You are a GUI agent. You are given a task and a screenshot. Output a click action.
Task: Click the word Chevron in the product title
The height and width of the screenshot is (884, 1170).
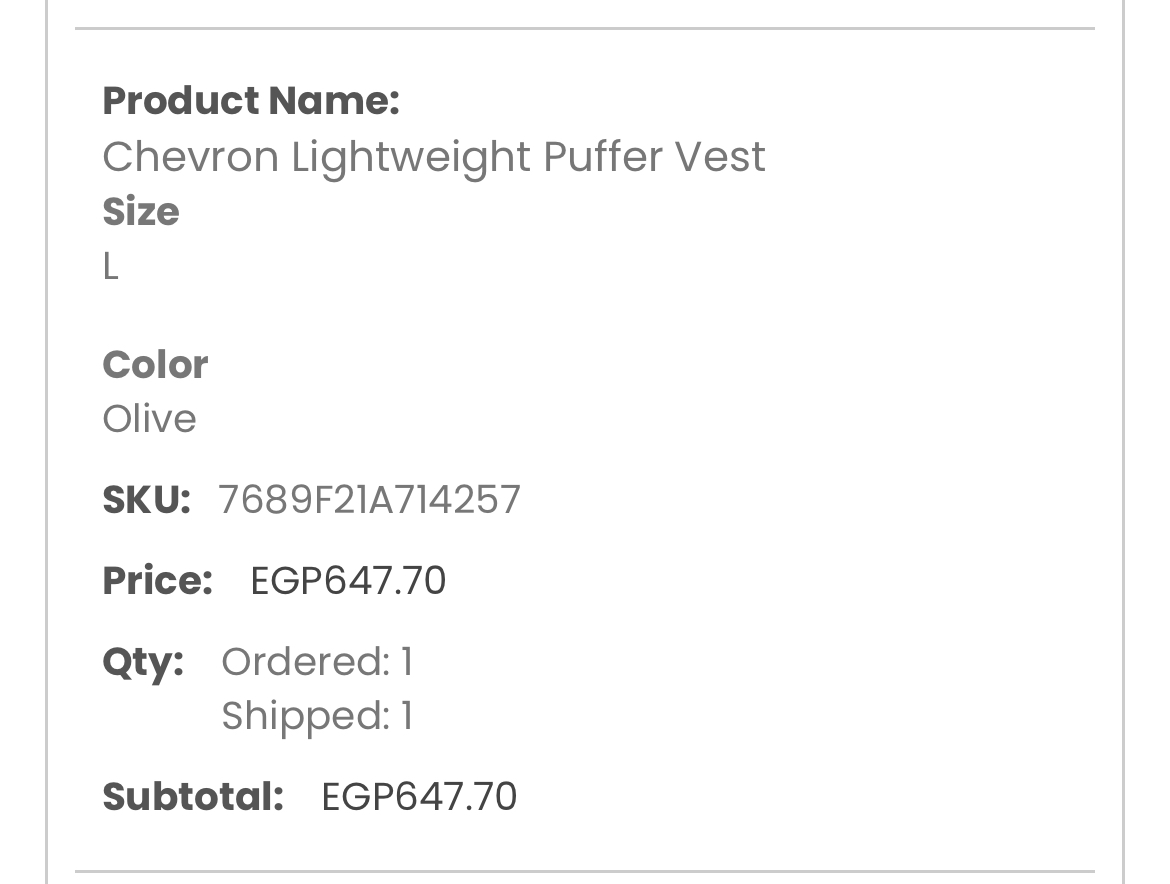click(x=190, y=157)
